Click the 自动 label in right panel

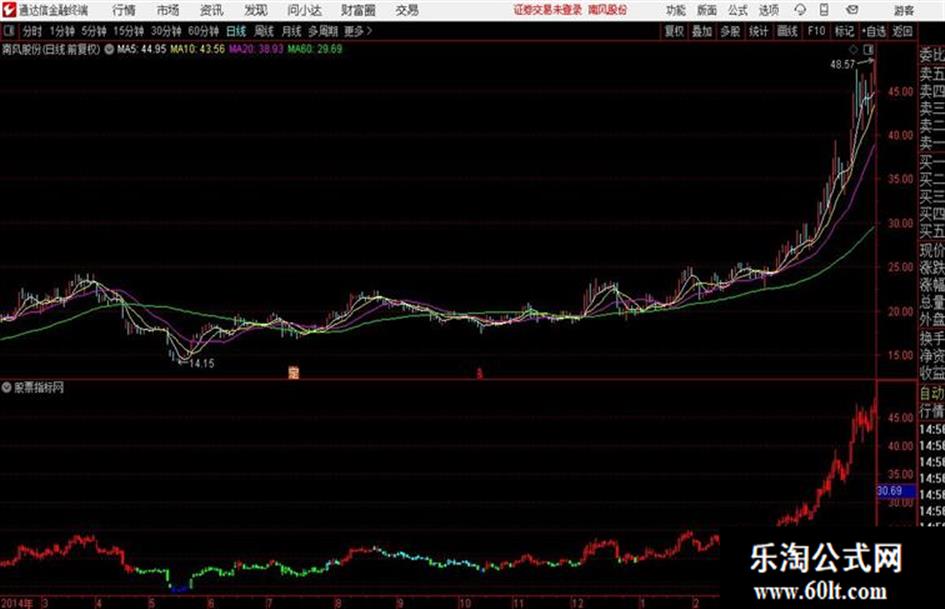(932, 393)
